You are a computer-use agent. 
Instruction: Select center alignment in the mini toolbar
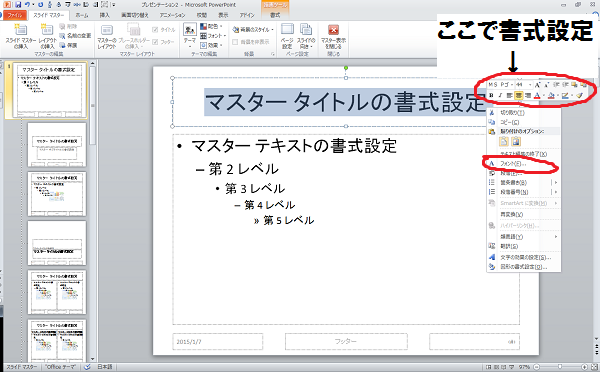518,95
